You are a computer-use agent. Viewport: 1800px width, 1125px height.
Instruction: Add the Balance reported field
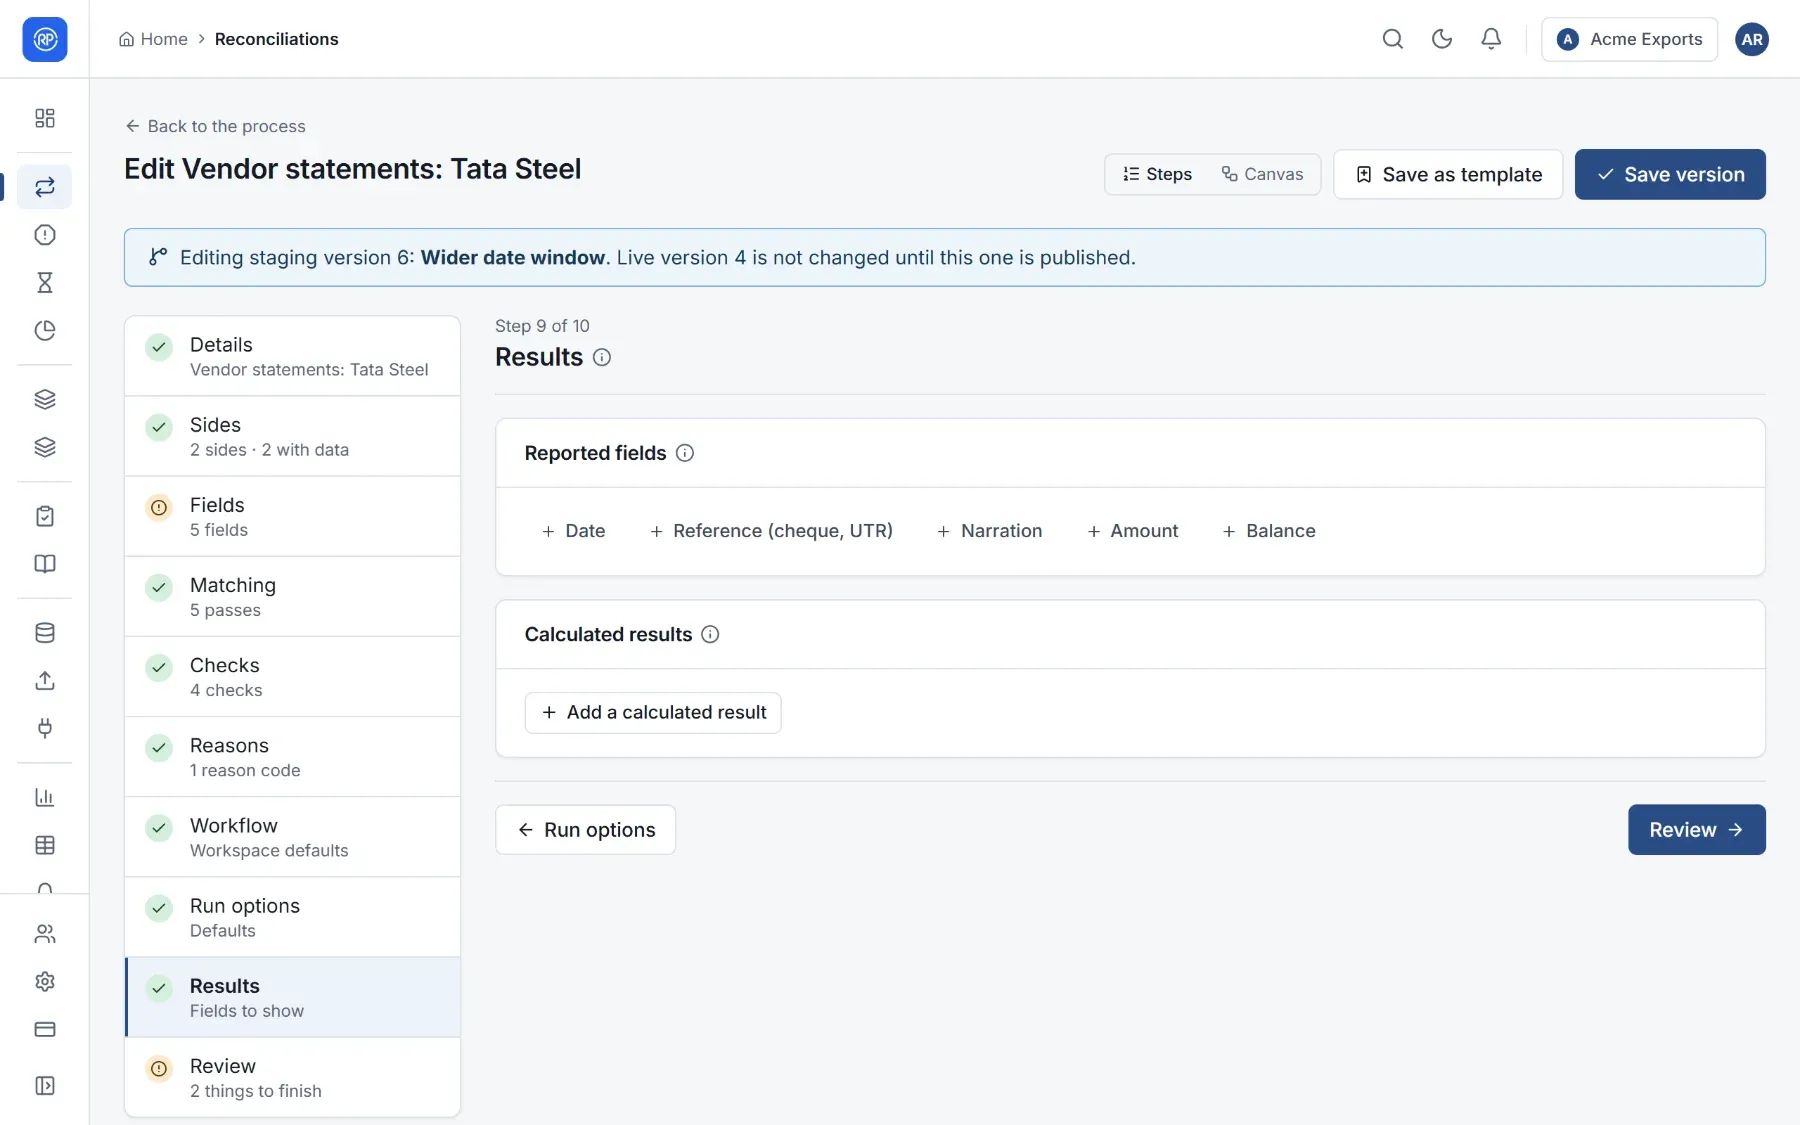tap(1268, 531)
